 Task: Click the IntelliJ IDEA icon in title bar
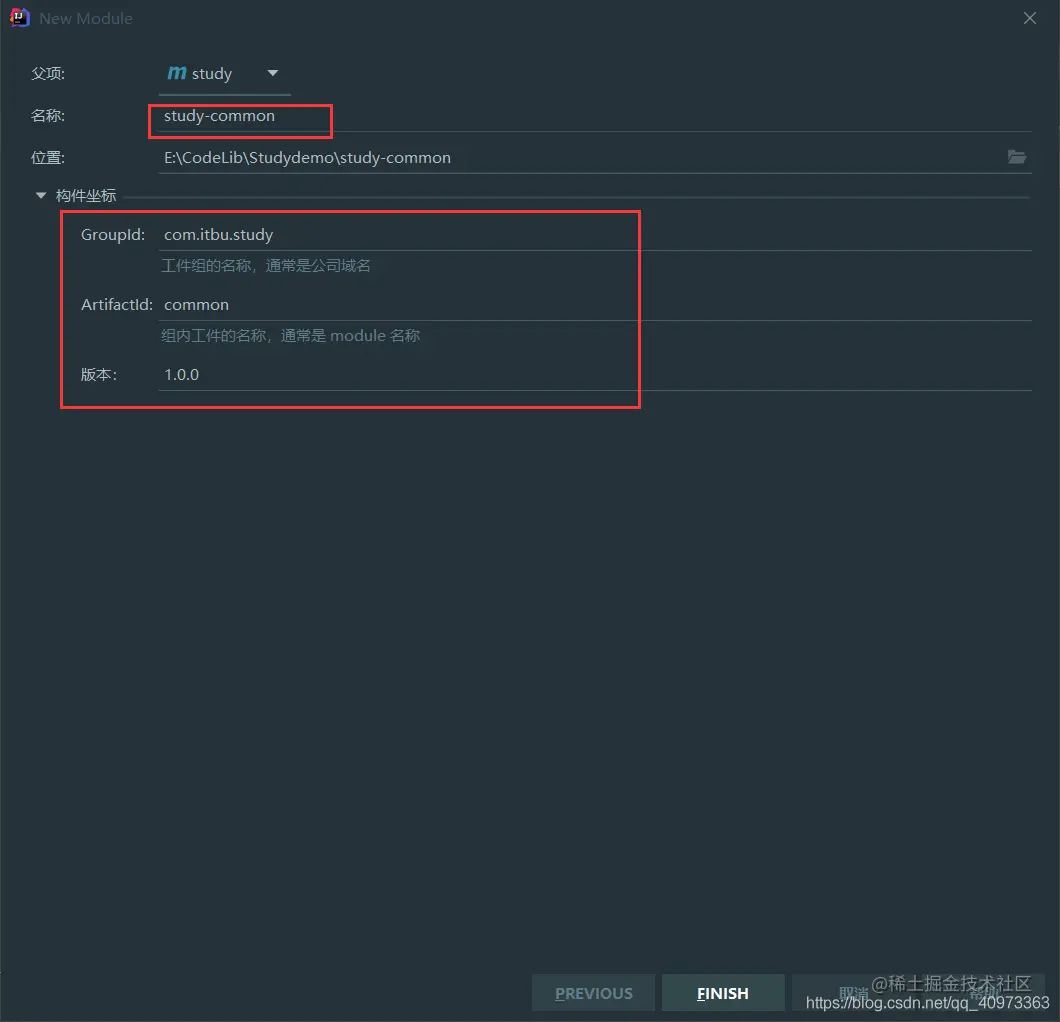20,18
